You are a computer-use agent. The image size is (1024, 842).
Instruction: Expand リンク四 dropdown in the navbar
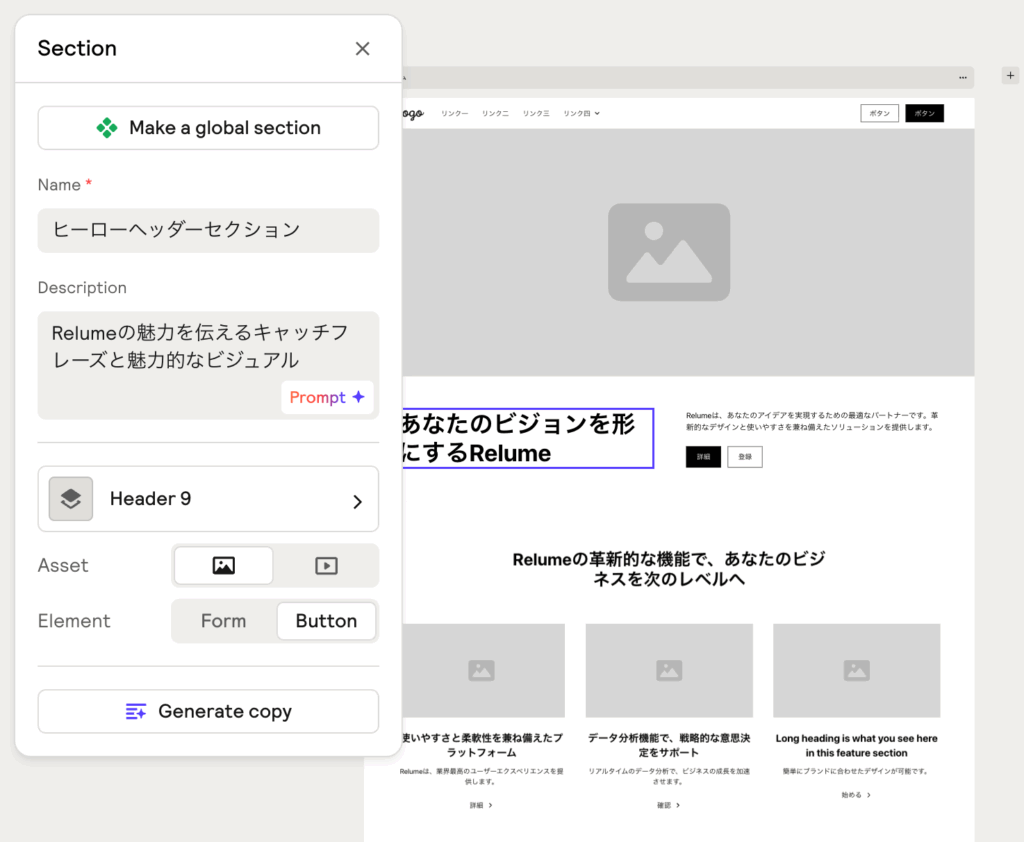click(x=581, y=114)
